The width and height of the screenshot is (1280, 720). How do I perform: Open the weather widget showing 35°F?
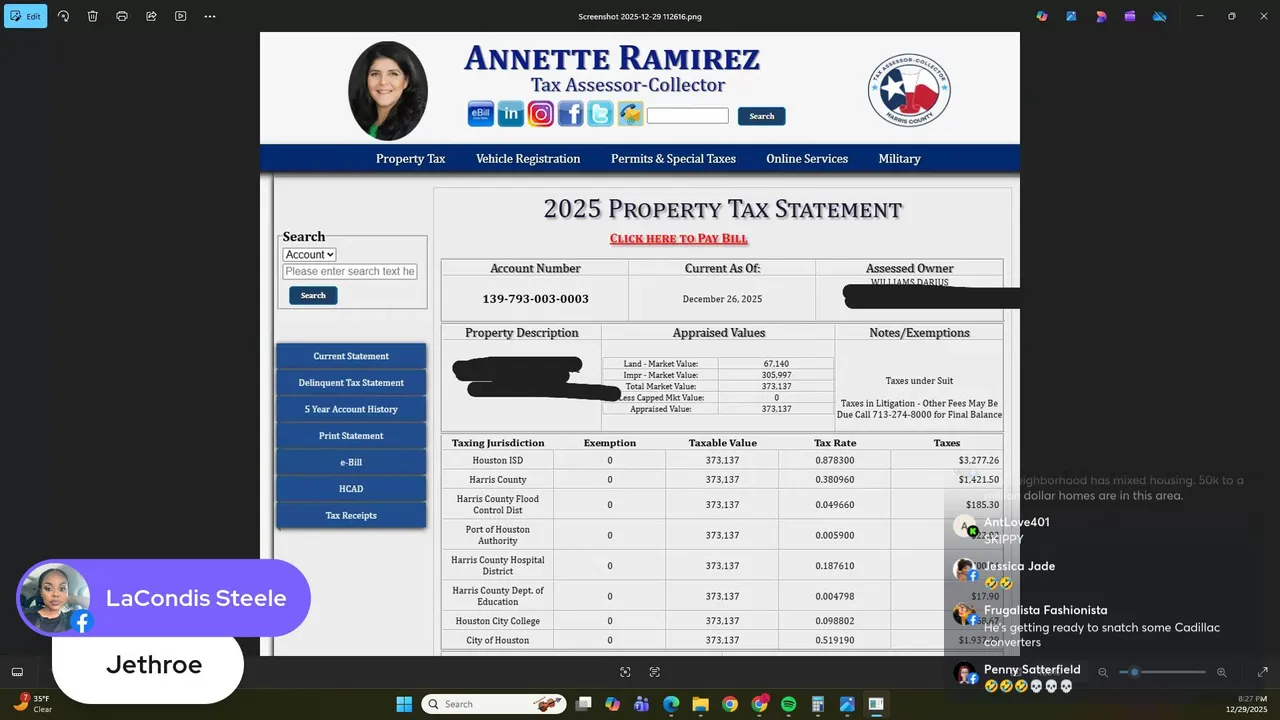point(32,704)
